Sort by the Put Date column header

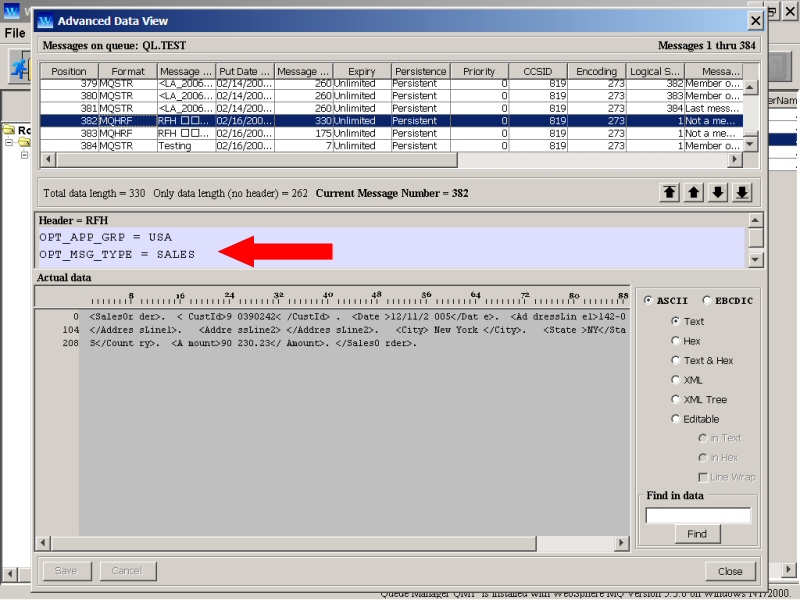pyautogui.click(x=245, y=71)
